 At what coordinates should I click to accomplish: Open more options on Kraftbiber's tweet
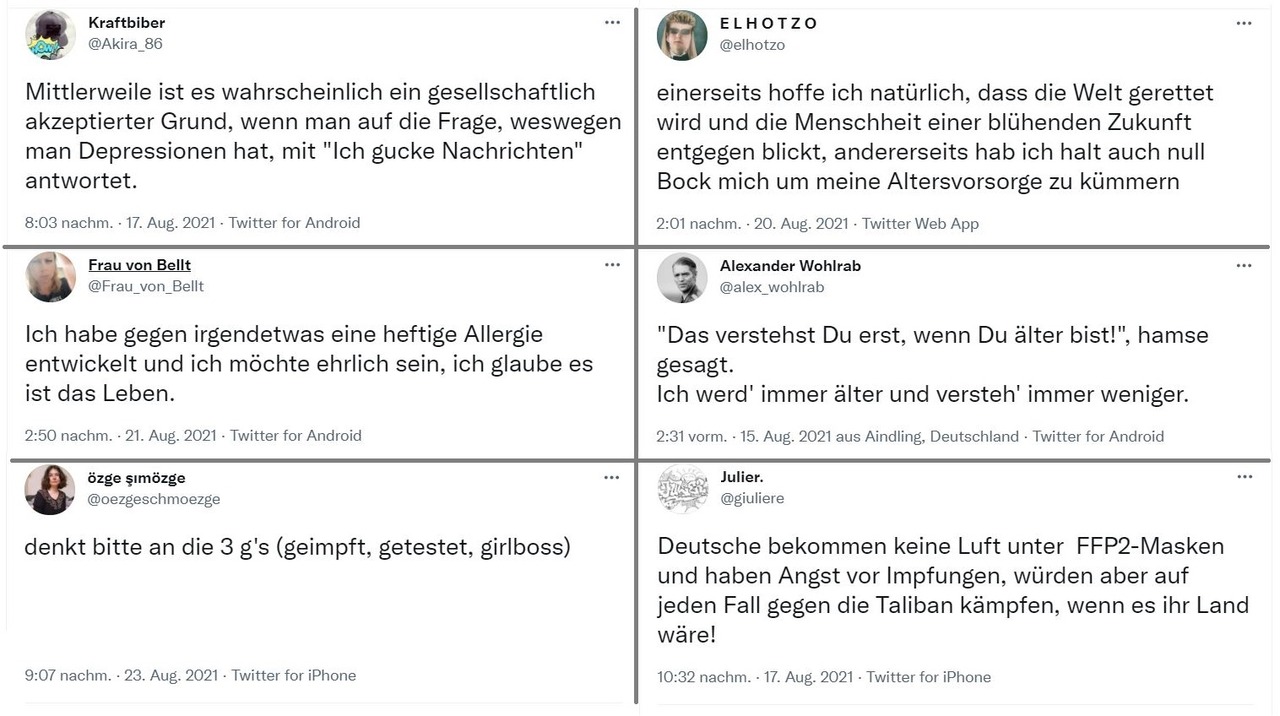point(612,22)
